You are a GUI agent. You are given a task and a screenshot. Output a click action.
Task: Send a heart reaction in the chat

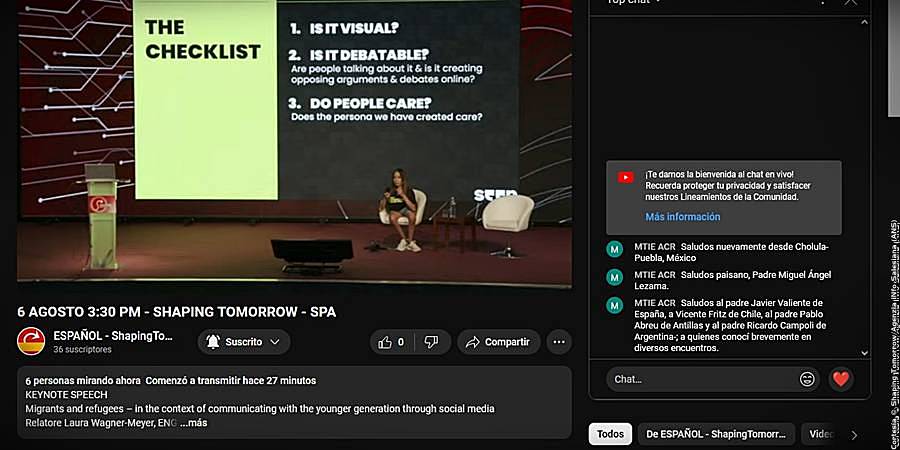pyautogui.click(x=841, y=379)
